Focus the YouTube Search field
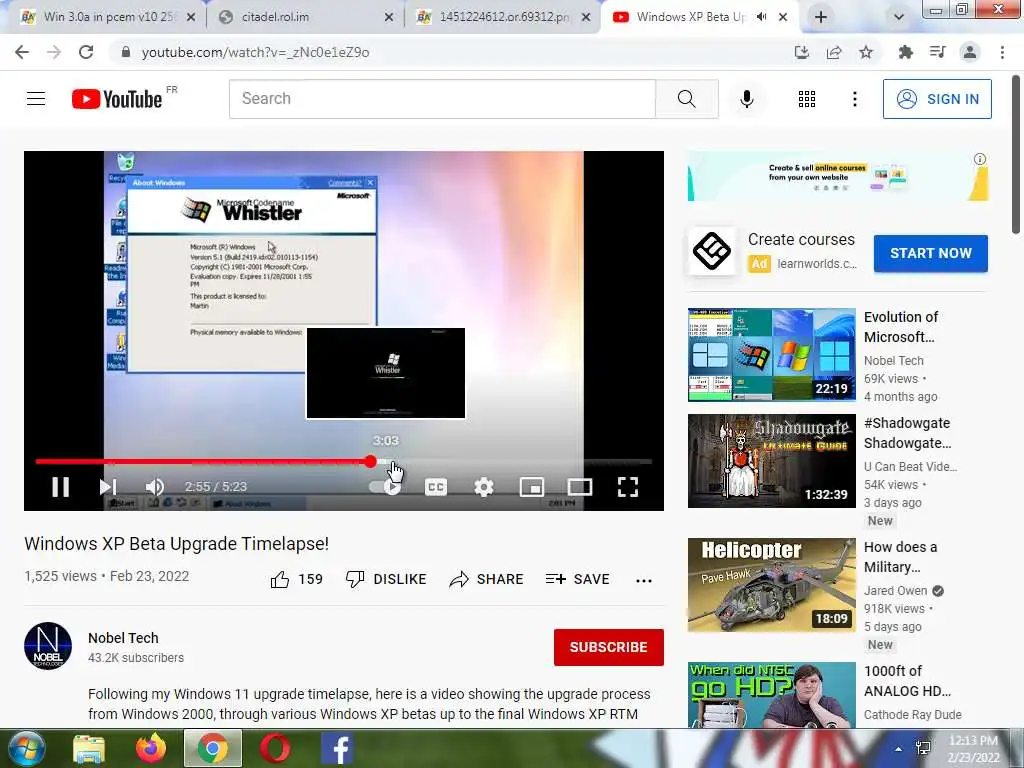This screenshot has width=1024, height=768. 442,99
